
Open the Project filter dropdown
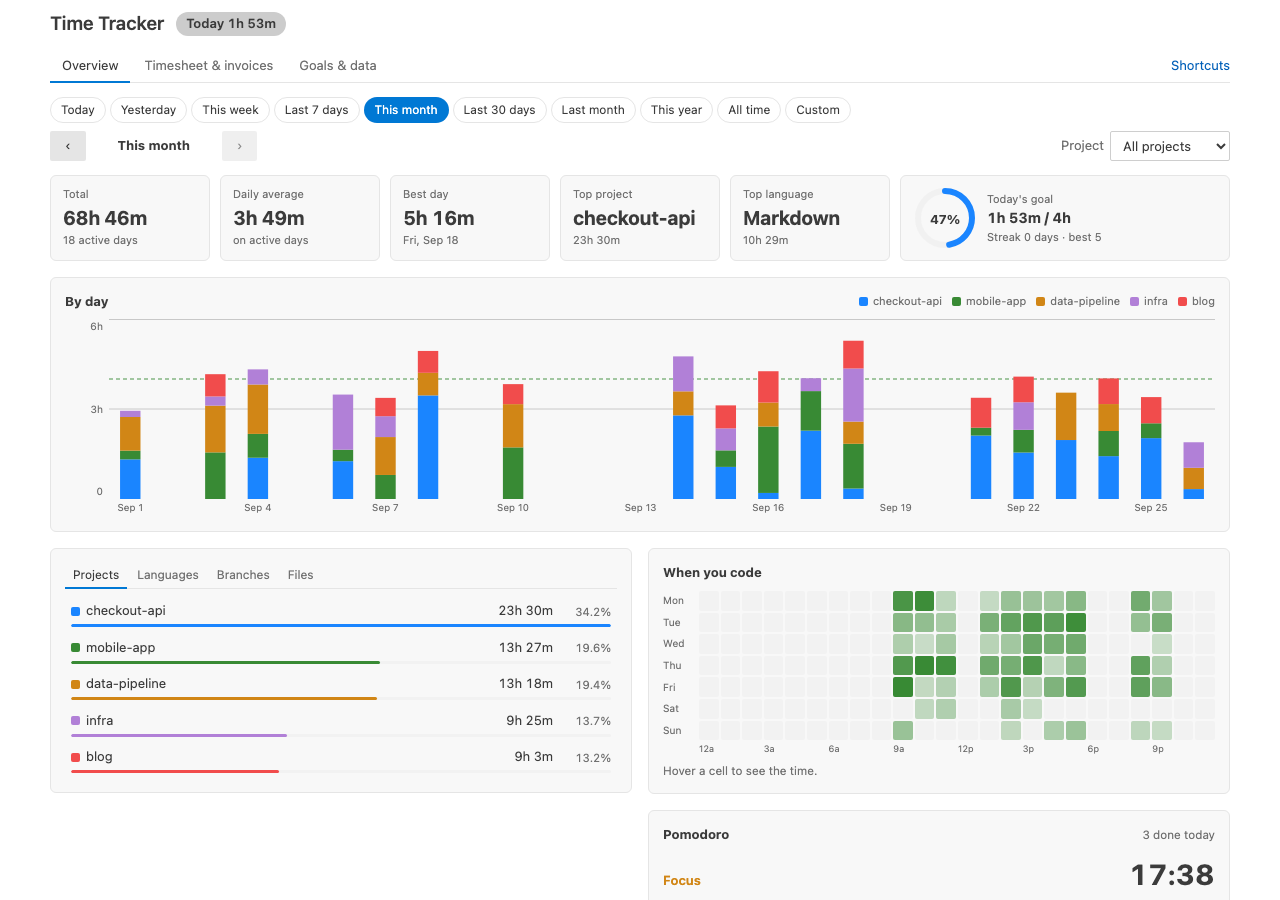click(1170, 146)
